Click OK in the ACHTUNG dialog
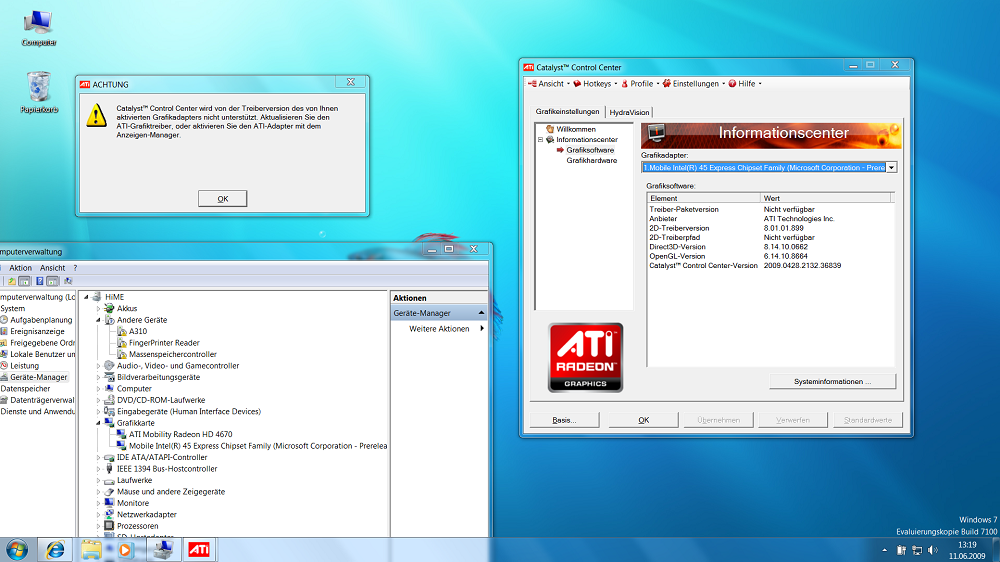1000x562 pixels. tap(222, 198)
